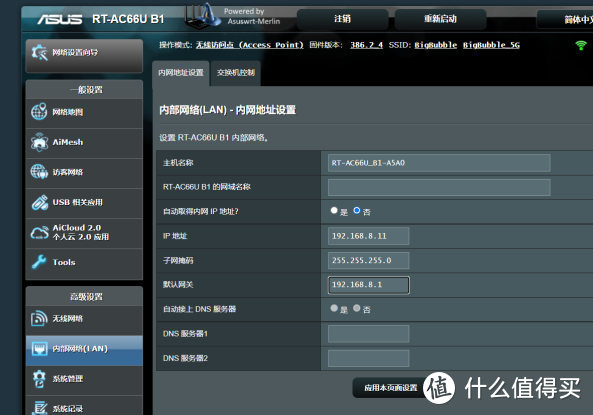
Task: Open Tools wrench icon
Action: (x=39, y=262)
